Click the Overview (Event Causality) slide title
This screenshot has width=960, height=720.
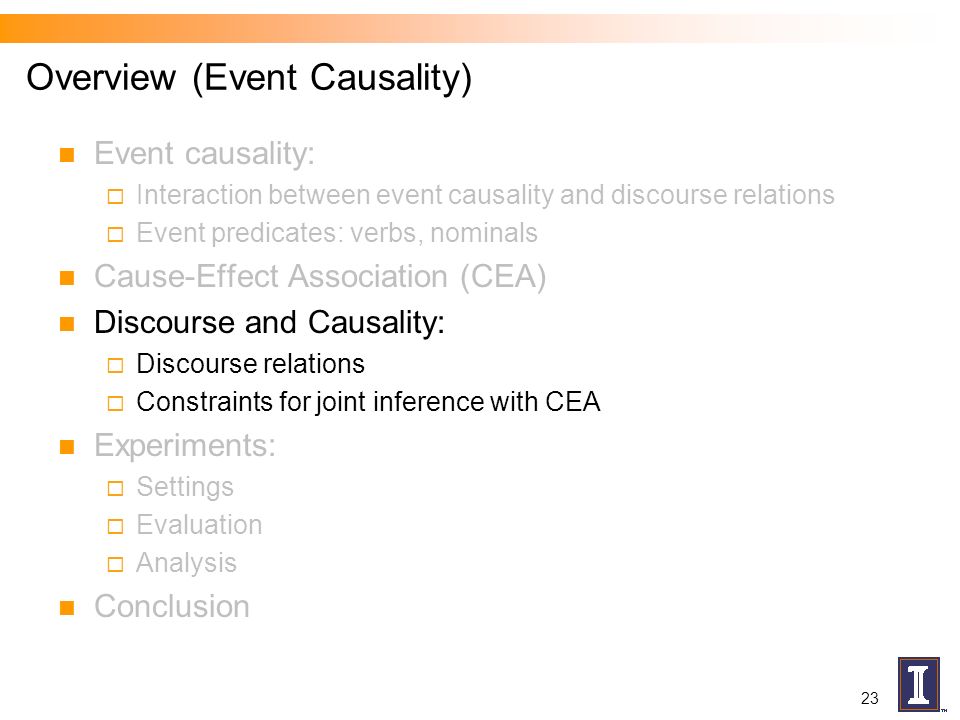pyautogui.click(x=249, y=78)
